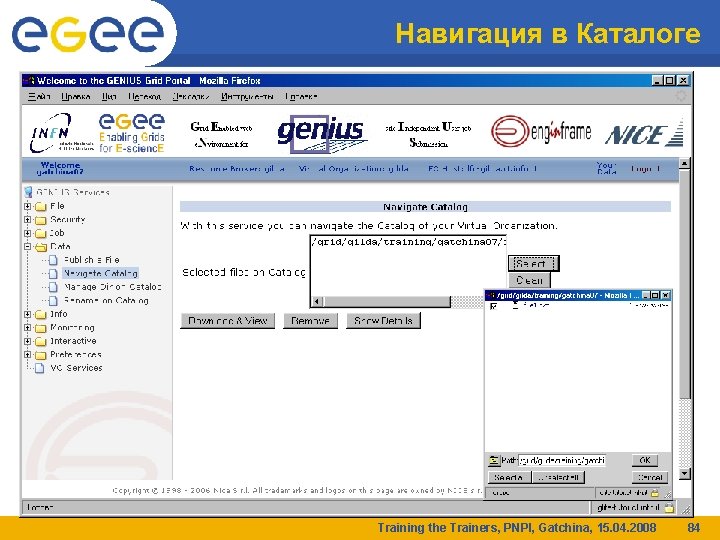Click the genius logo in the banner

click(321, 133)
